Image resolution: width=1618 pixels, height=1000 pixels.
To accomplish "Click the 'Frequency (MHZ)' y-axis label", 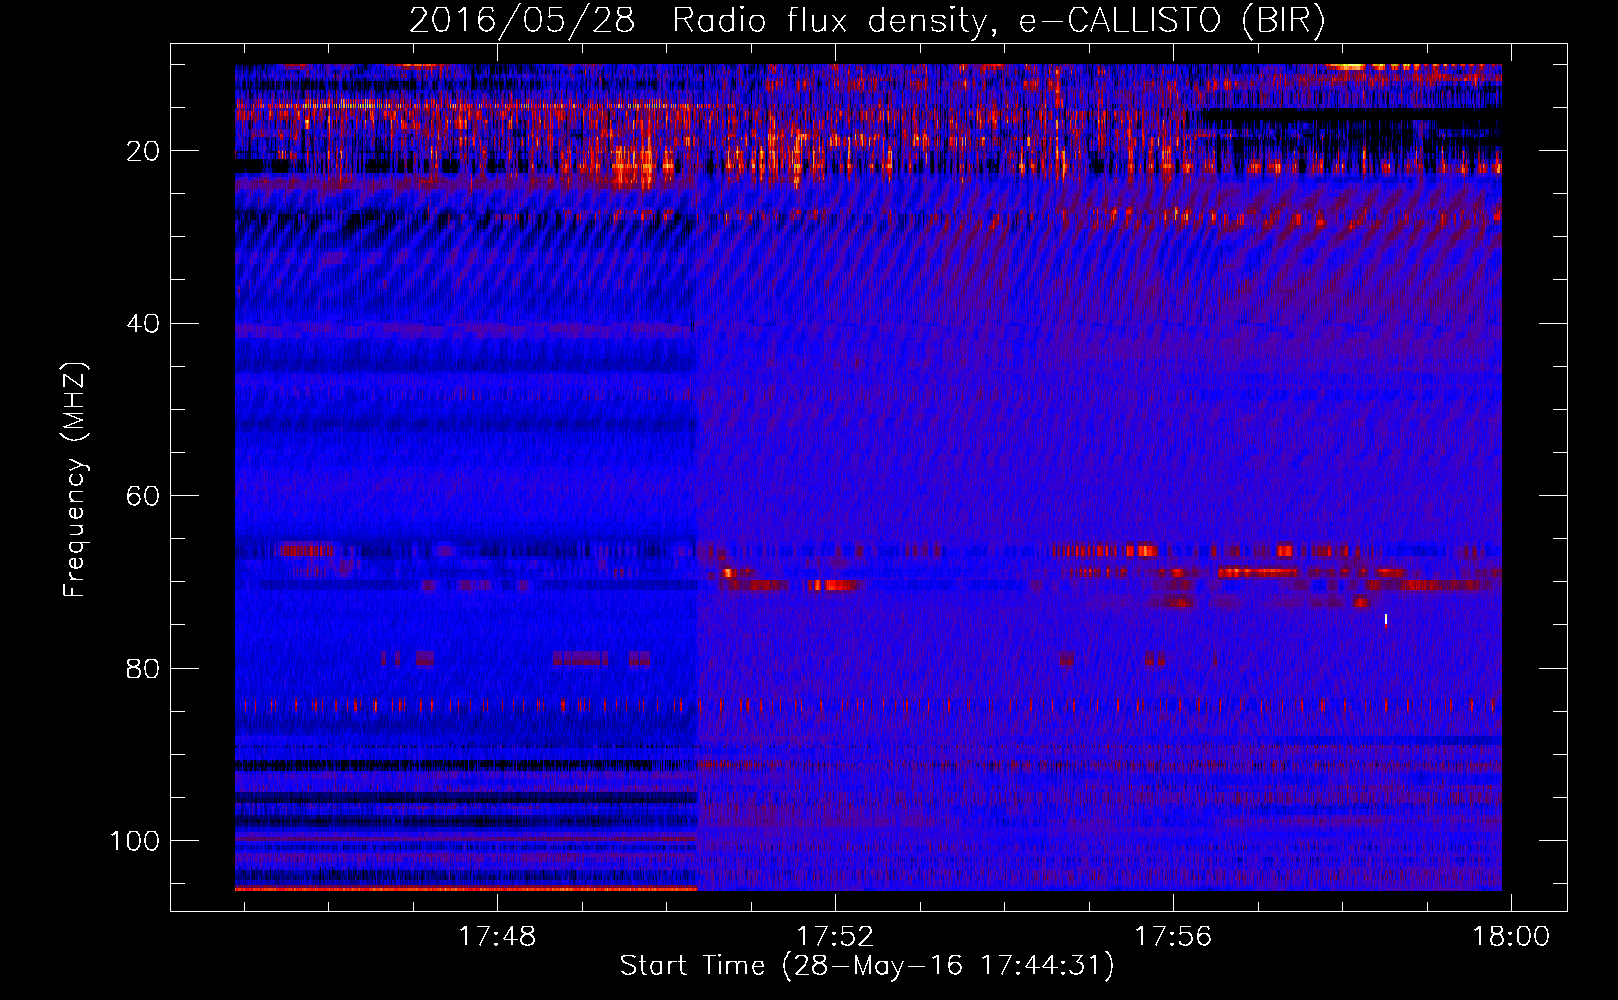I will (x=76, y=480).
